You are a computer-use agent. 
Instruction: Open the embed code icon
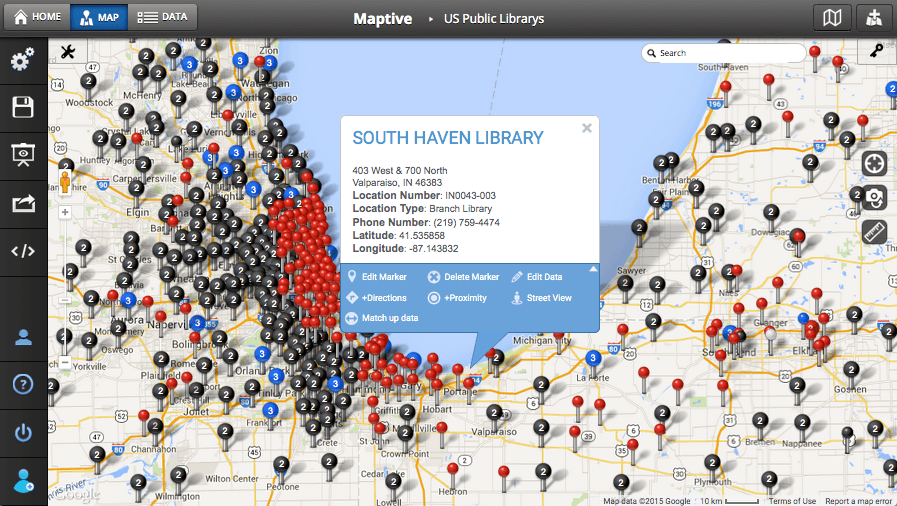[x=23, y=251]
